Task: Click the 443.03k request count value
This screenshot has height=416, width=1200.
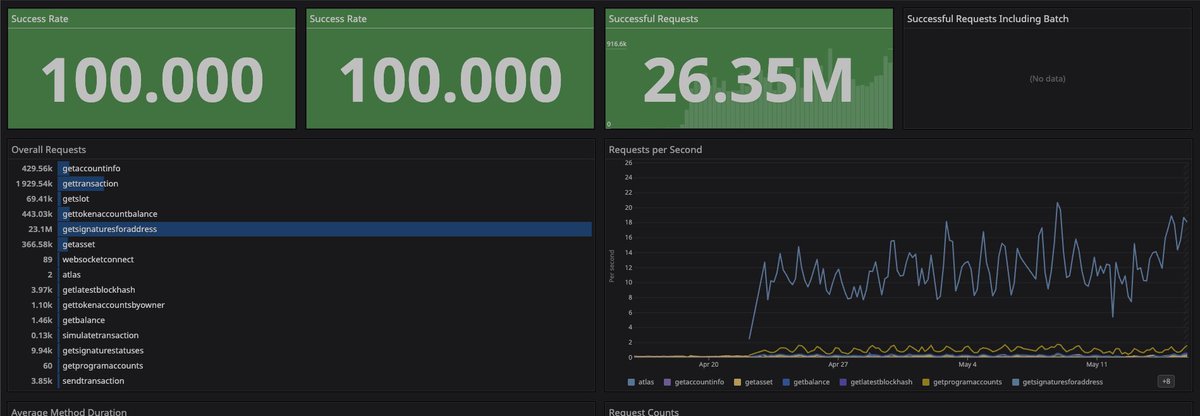Action: coord(36,214)
